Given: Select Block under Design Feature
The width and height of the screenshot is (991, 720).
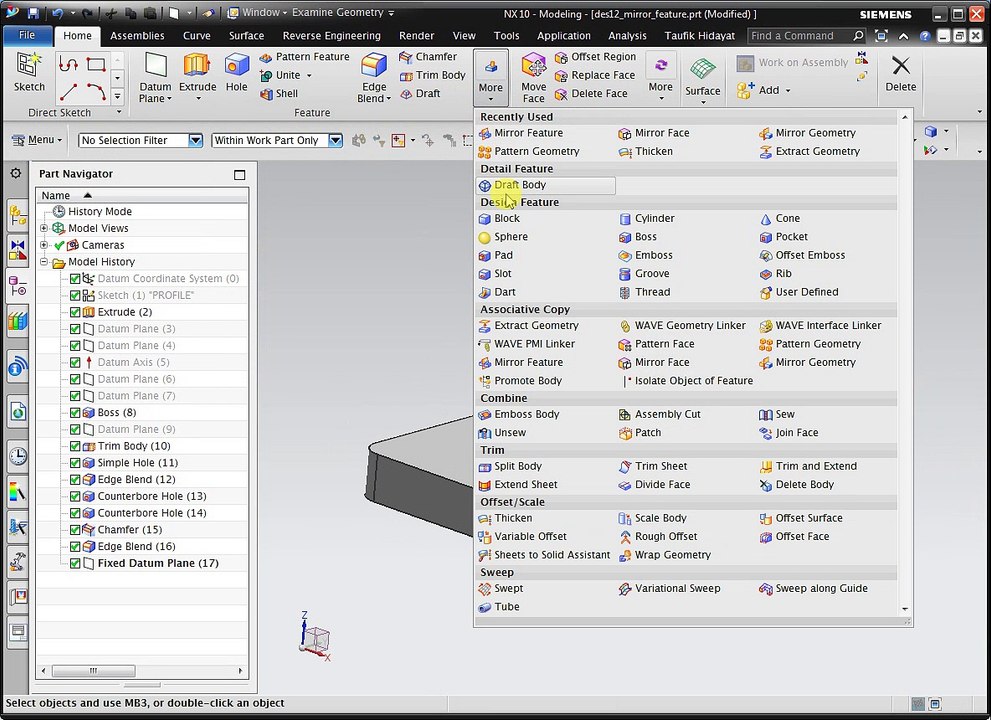Looking at the screenshot, I should pyautogui.click(x=499, y=219).
